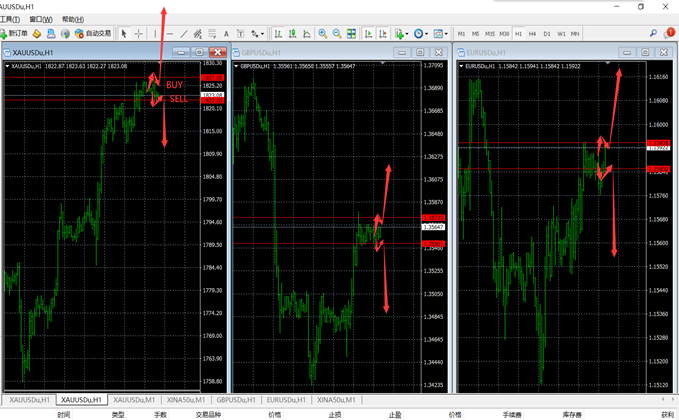The image size is (679, 420).
Task: Open the Window (窗口) menu
Action: (41, 19)
